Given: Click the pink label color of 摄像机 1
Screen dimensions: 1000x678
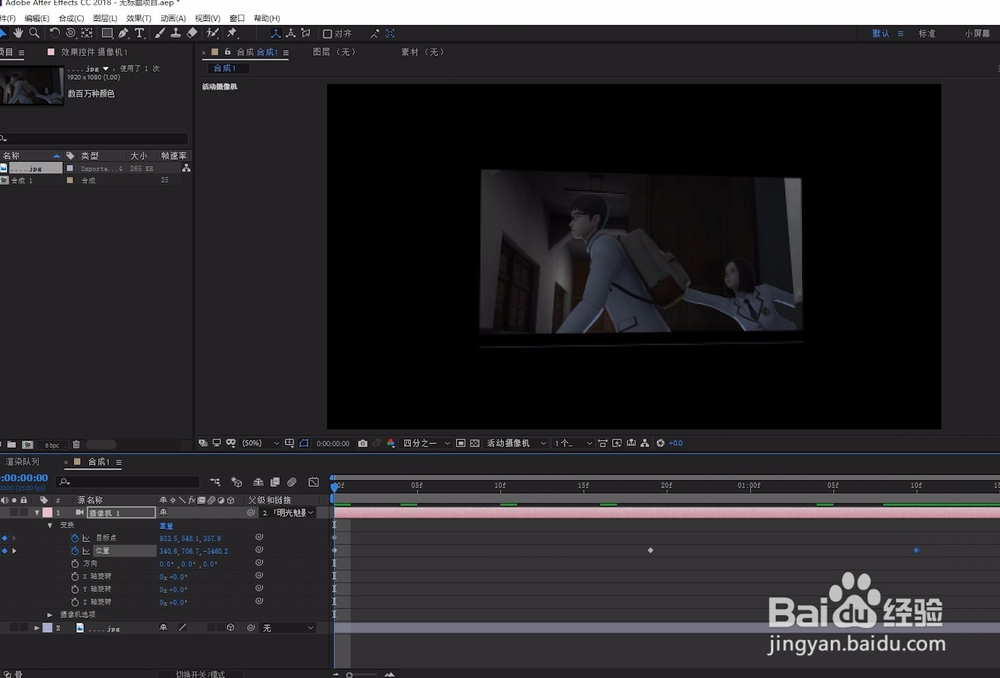Looking at the screenshot, I should [47, 513].
